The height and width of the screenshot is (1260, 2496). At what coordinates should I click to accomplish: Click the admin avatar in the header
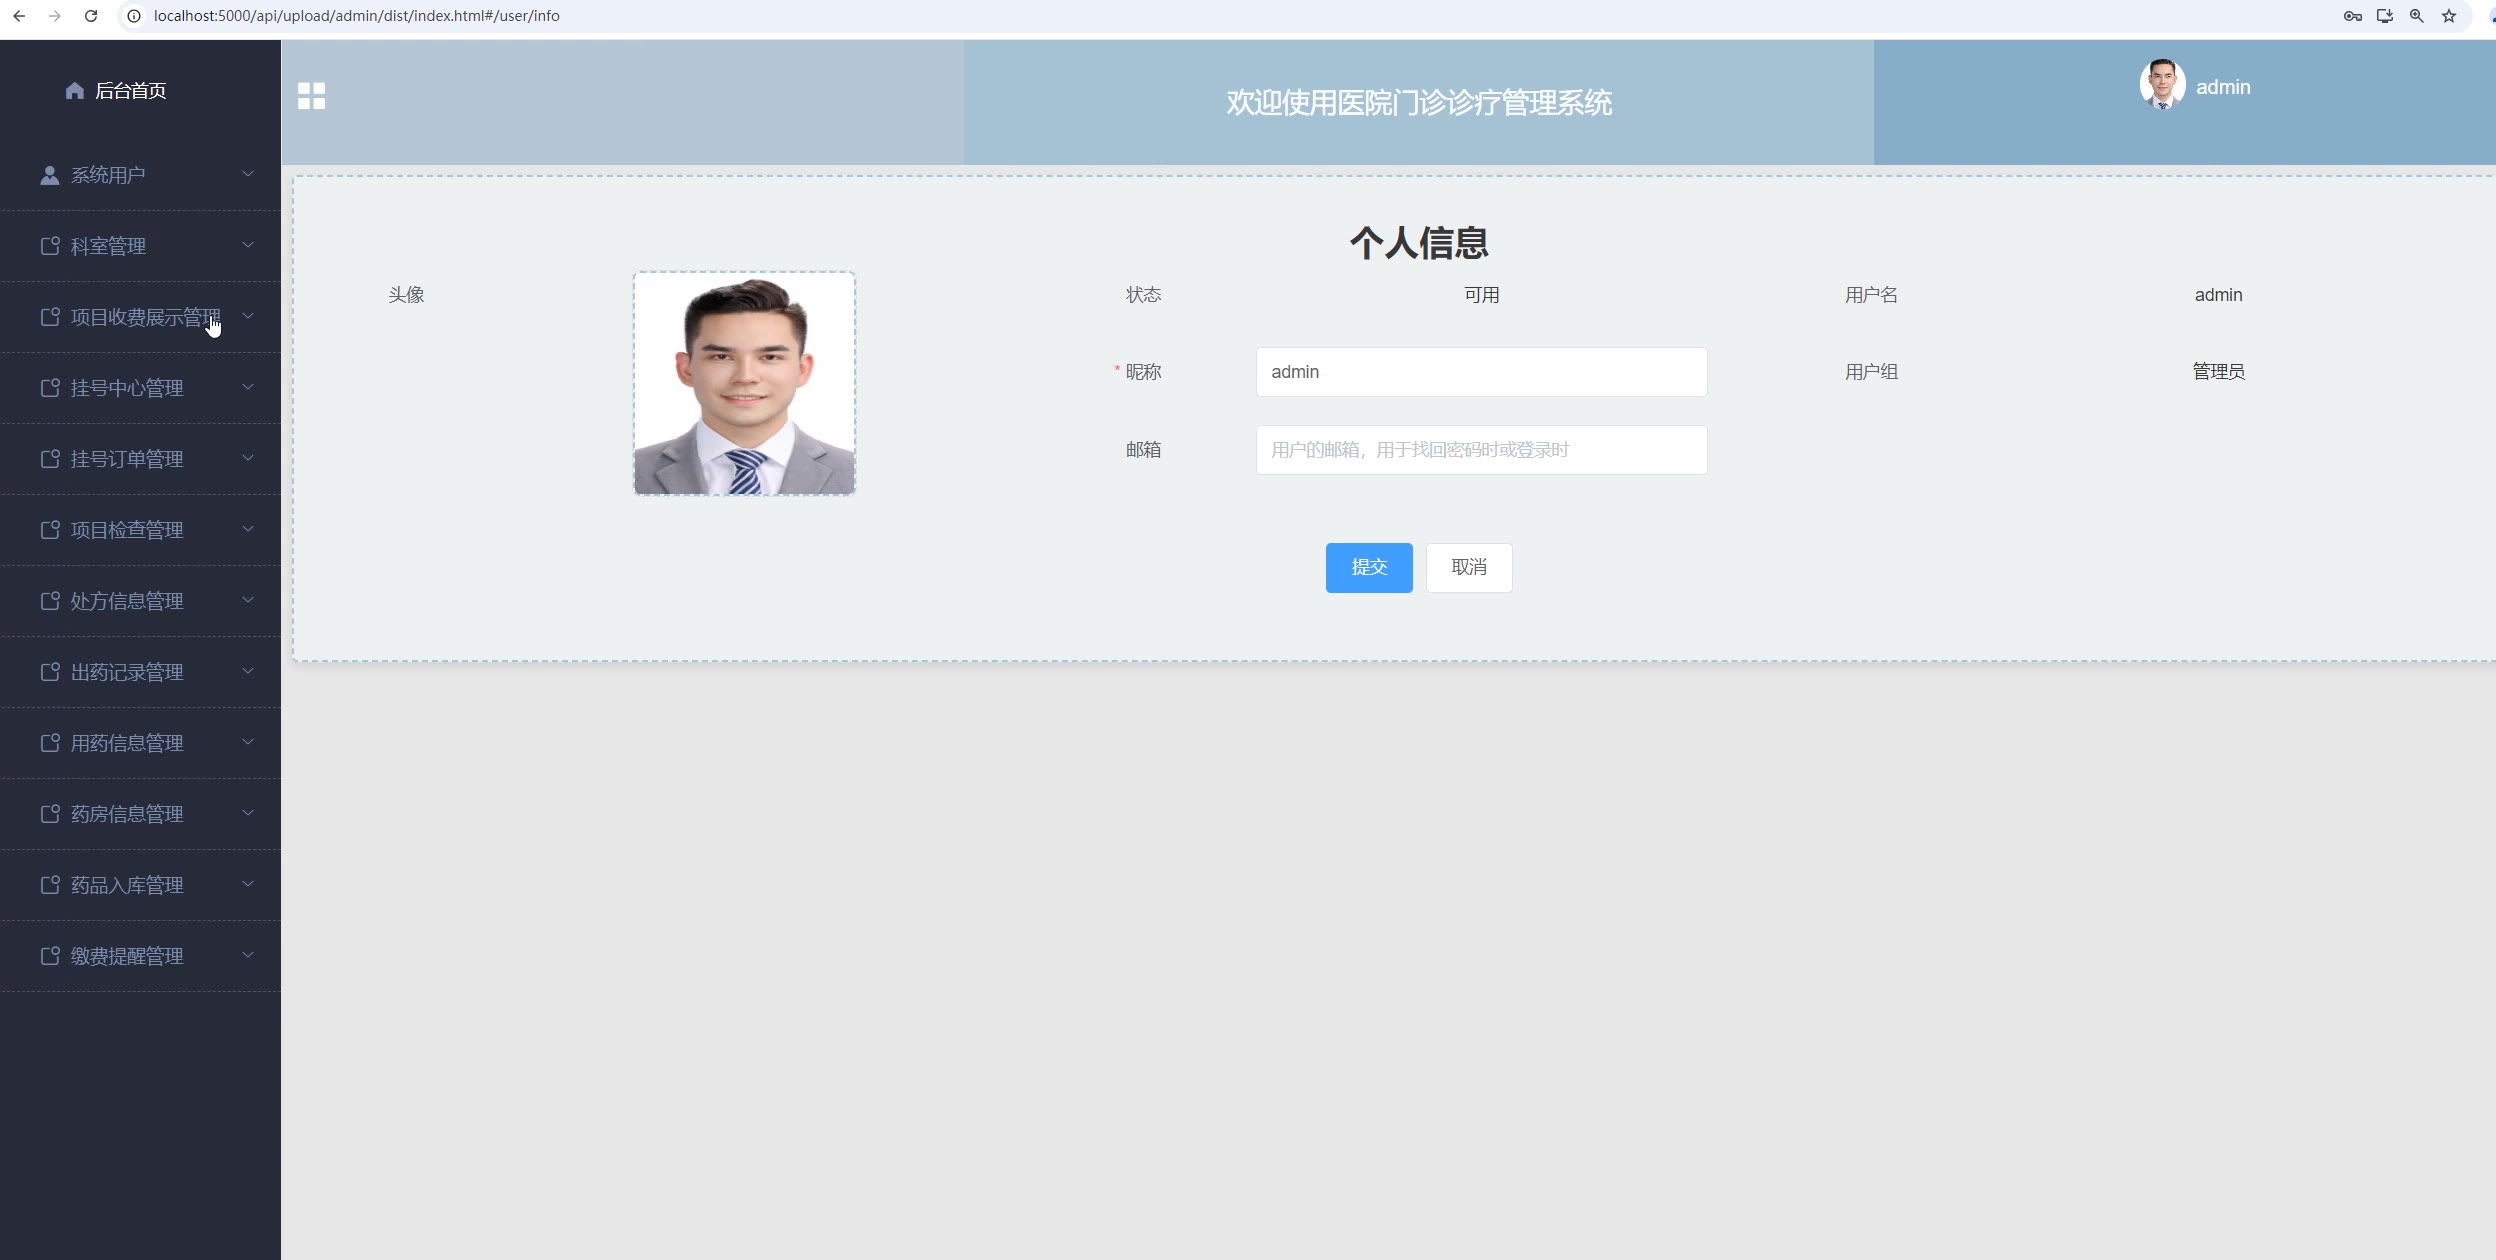click(2162, 84)
